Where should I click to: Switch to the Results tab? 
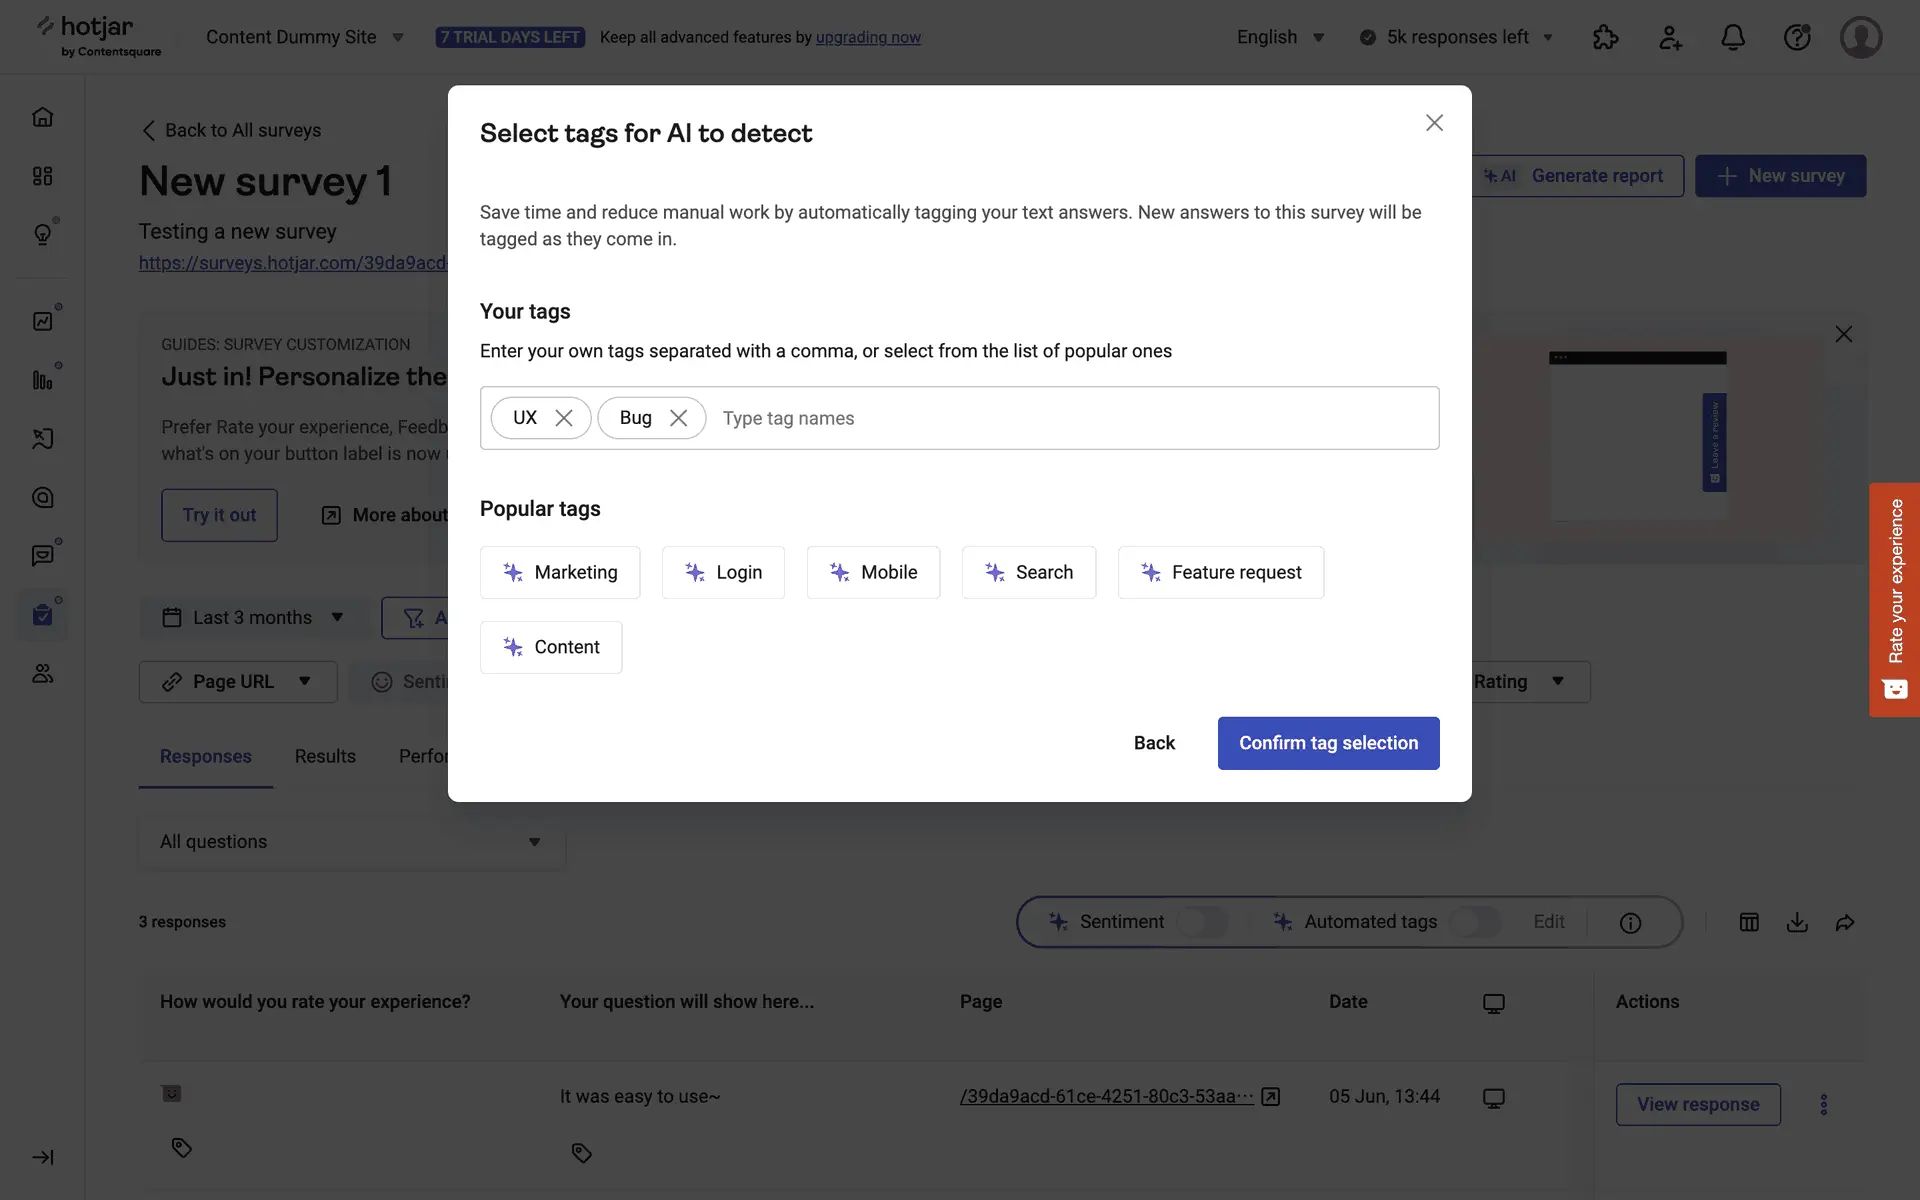click(x=325, y=756)
